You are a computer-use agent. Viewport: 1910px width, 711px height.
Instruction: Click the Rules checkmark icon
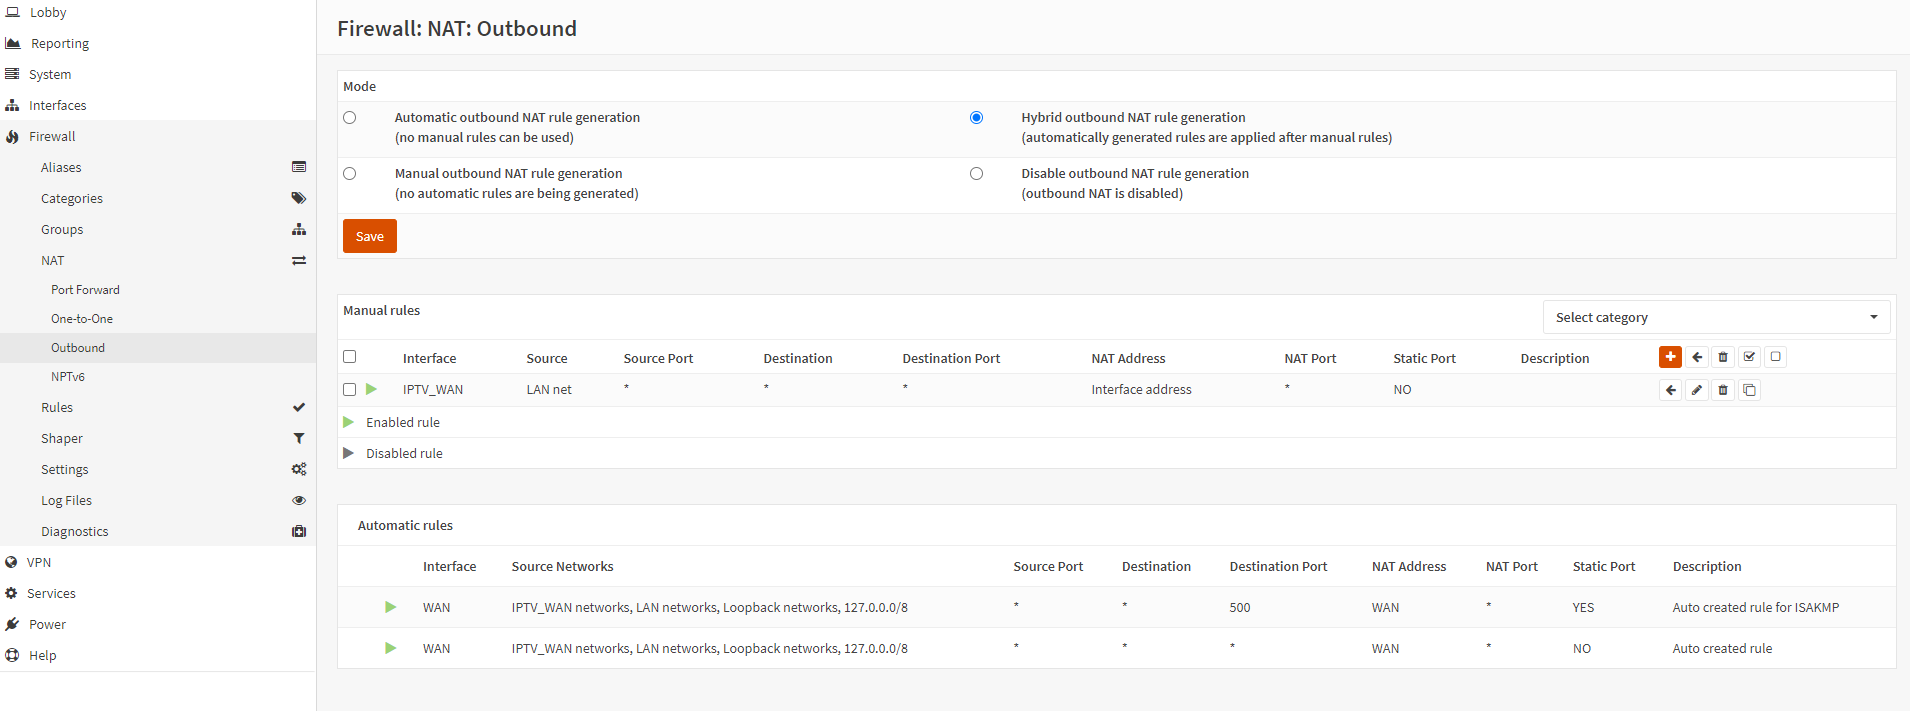299,407
